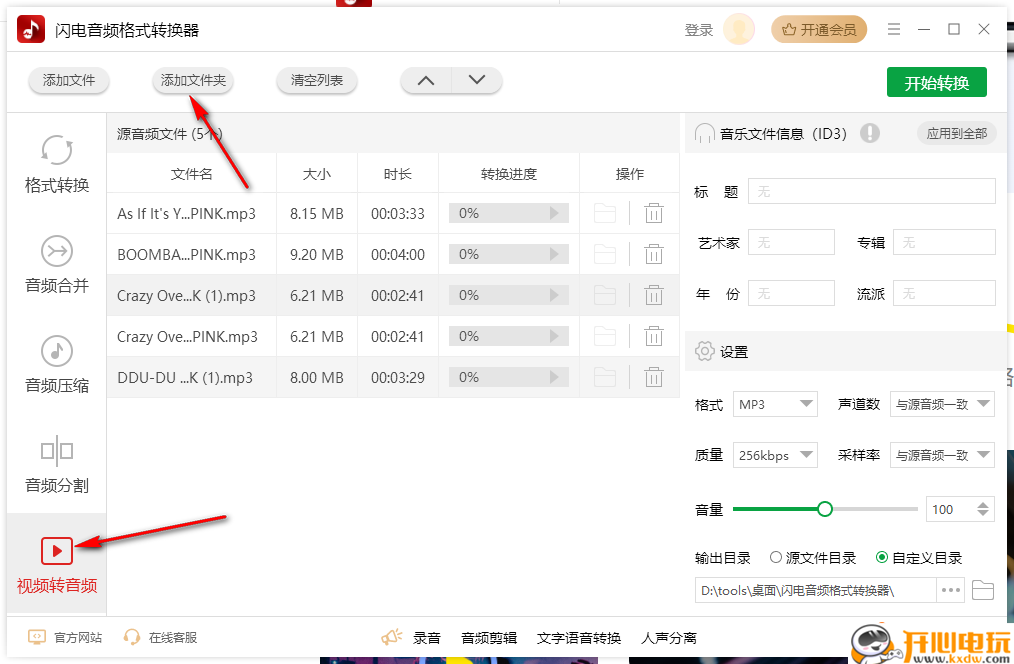Click the 设置 settings gear icon

(704, 351)
